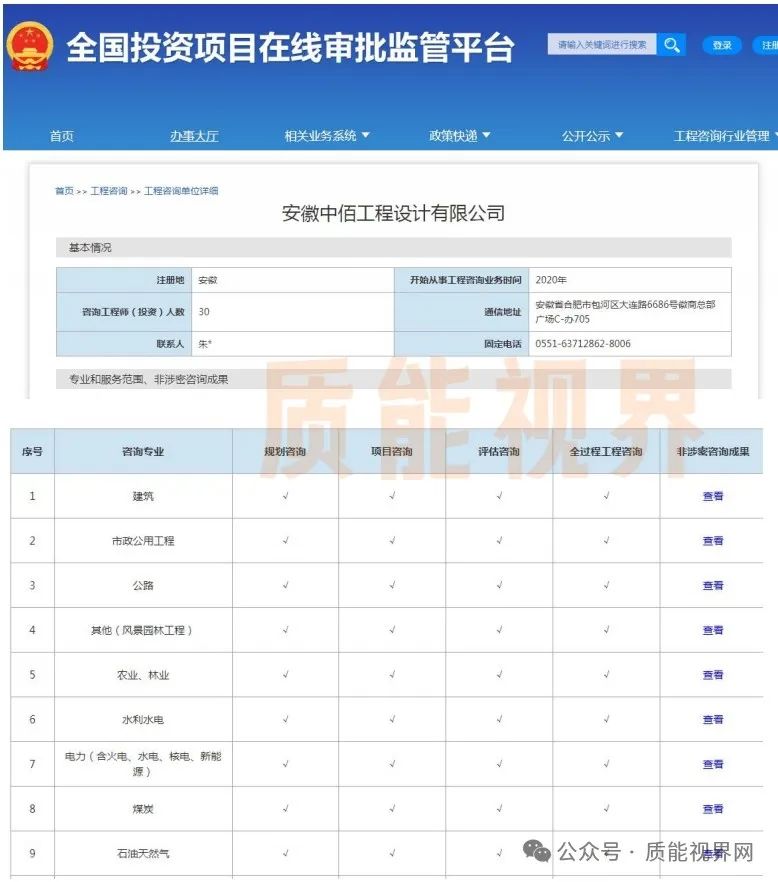
Task: Click the contact name 朱*
Action: tap(205, 344)
